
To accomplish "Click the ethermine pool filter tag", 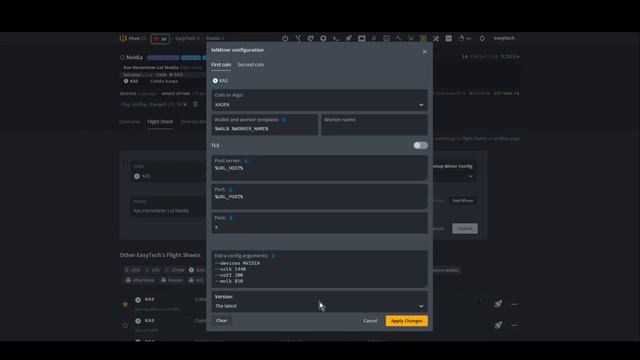I will [140, 280].
